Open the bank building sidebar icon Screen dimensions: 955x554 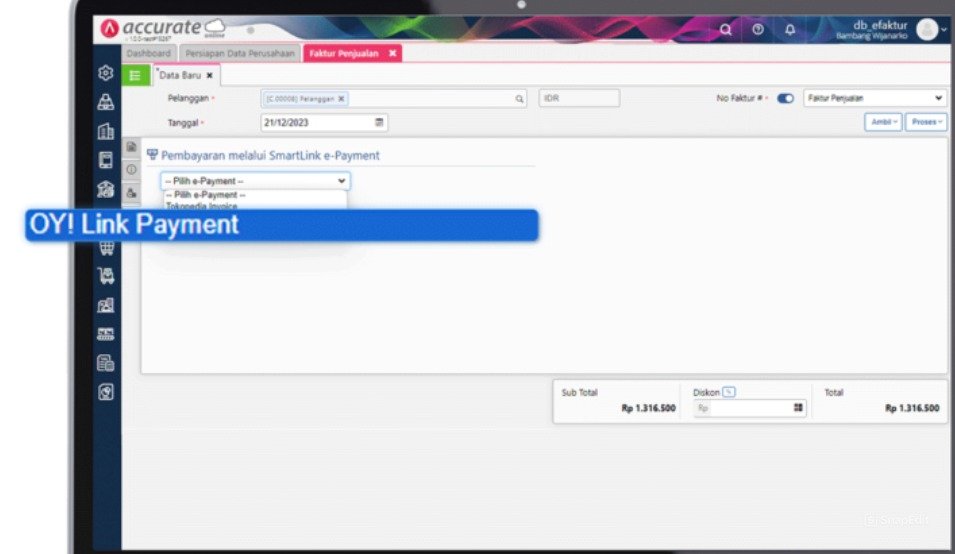click(105, 189)
